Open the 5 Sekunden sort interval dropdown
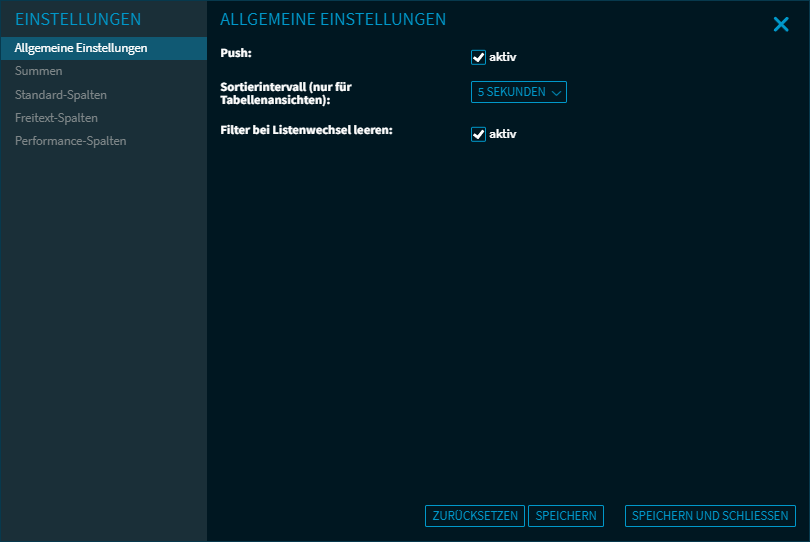810x542 pixels. point(512,92)
